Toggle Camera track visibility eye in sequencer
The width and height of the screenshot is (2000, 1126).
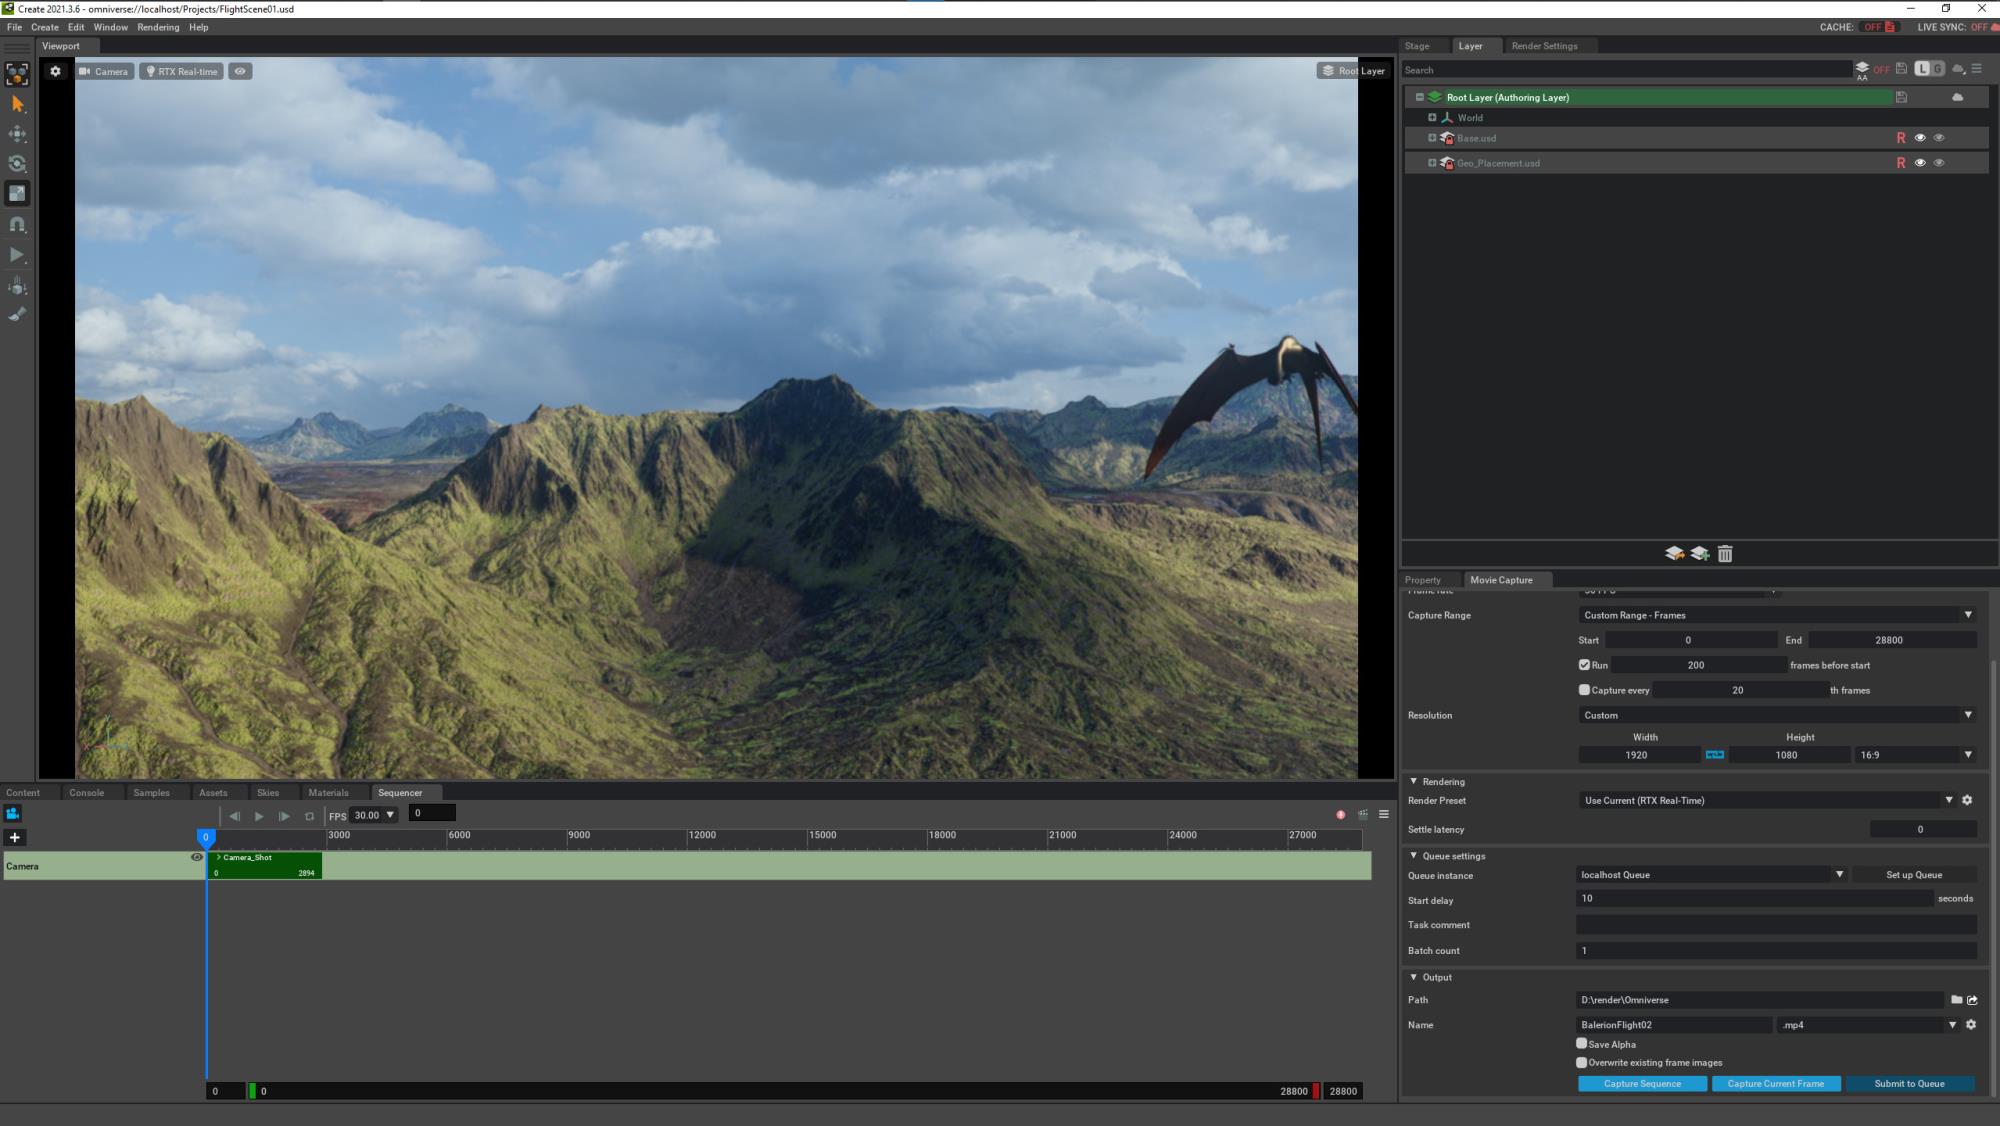pyautogui.click(x=196, y=857)
